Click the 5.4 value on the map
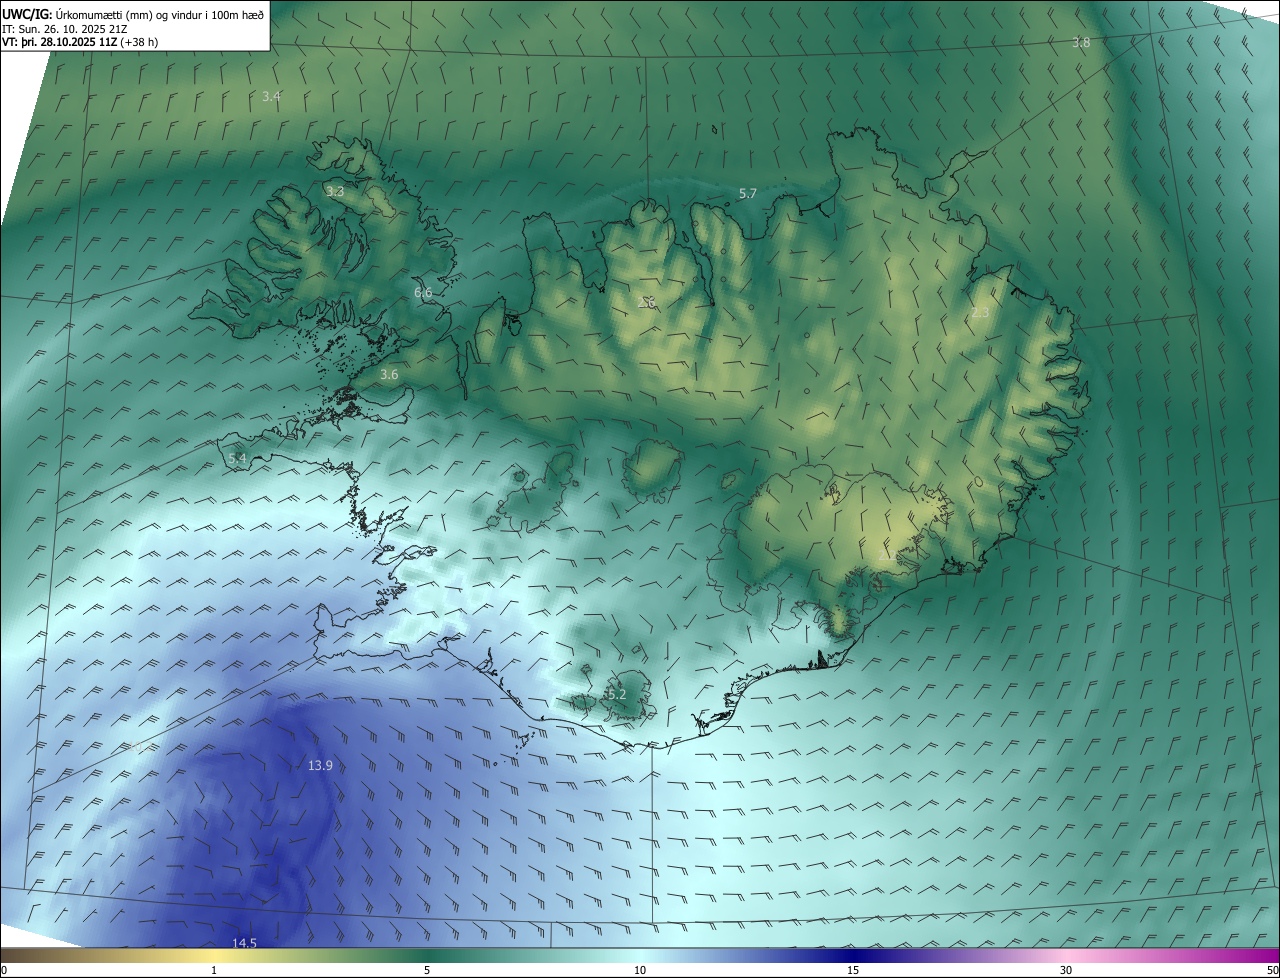The image size is (1280, 978). coord(237,458)
